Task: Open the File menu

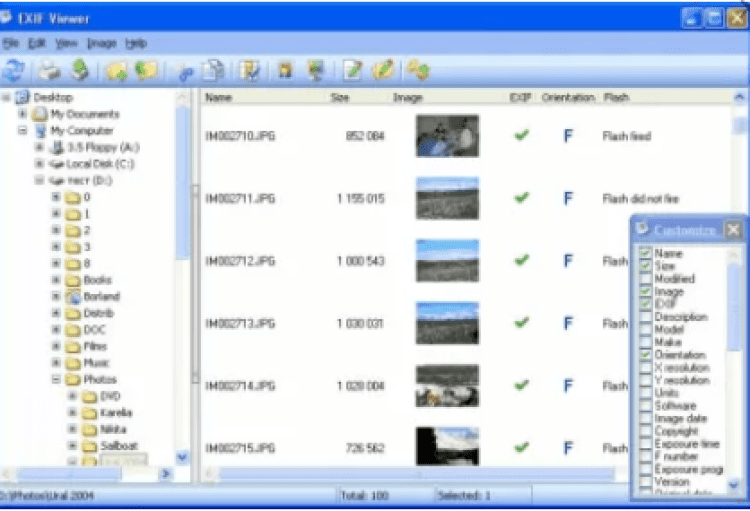Action: point(11,44)
